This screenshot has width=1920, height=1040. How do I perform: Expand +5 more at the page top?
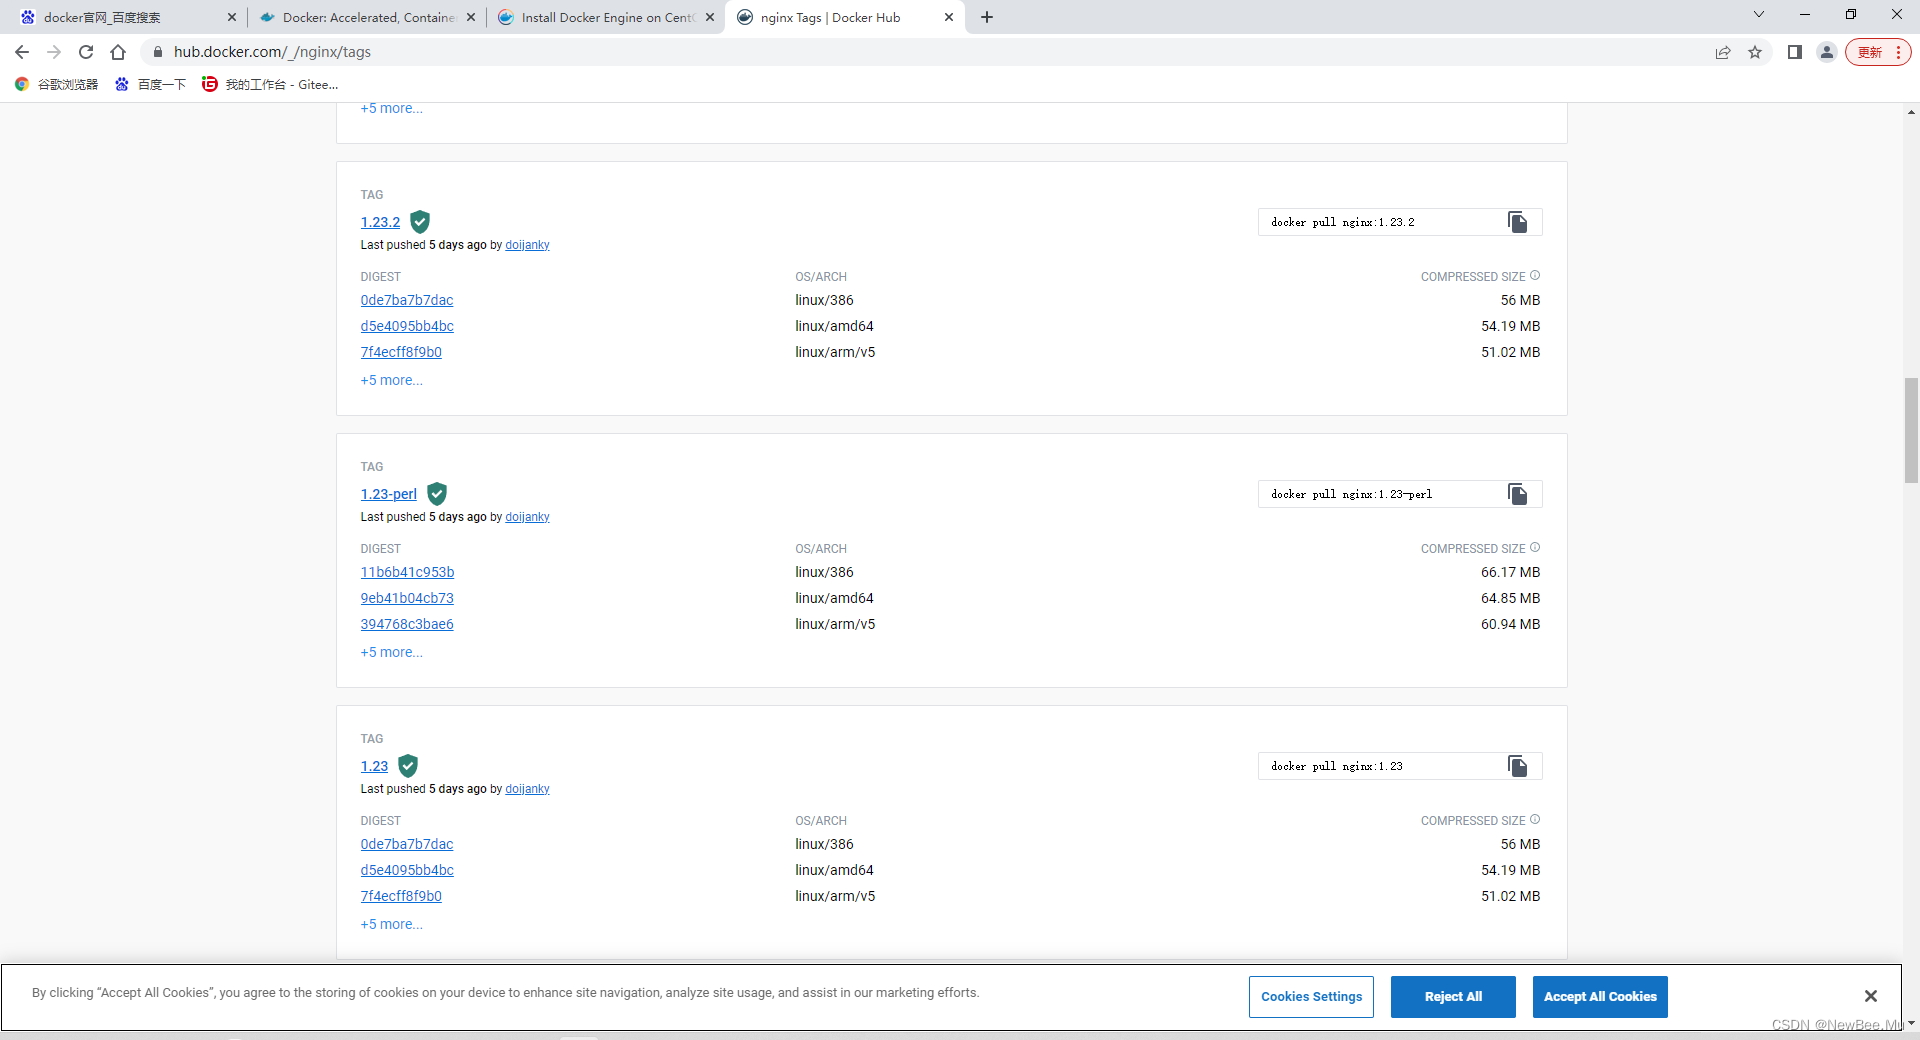coord(391,108)
